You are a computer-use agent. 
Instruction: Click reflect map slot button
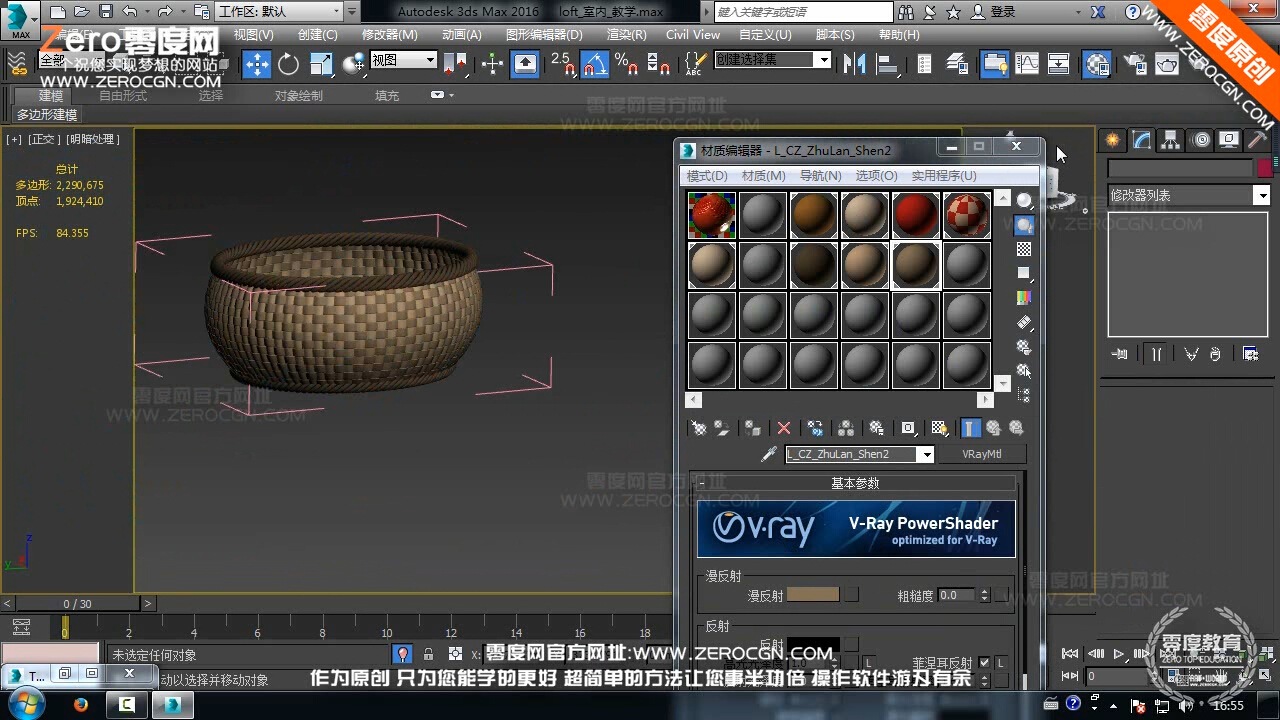pos(851,645)
